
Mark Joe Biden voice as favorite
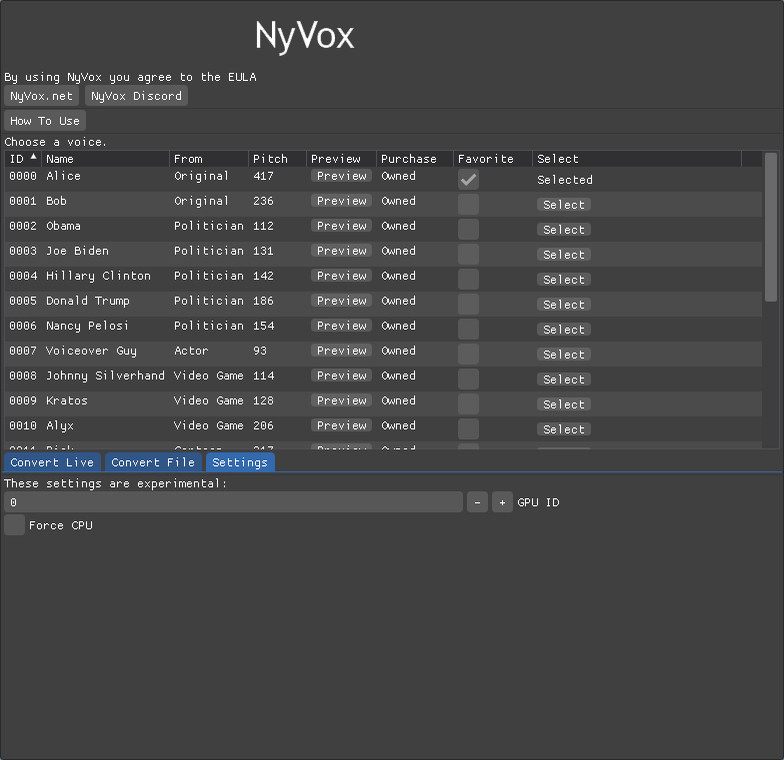(x=468, y=255)
